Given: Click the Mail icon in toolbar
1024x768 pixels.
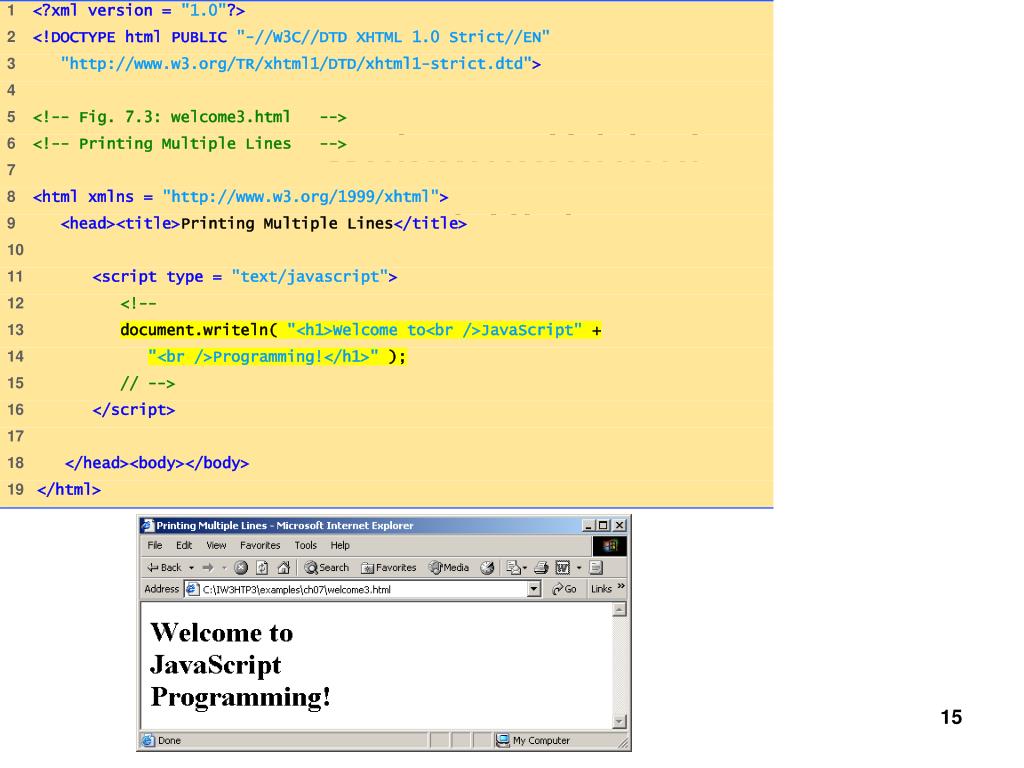Looking at the screenshot, I should click(x=513, y=568).
